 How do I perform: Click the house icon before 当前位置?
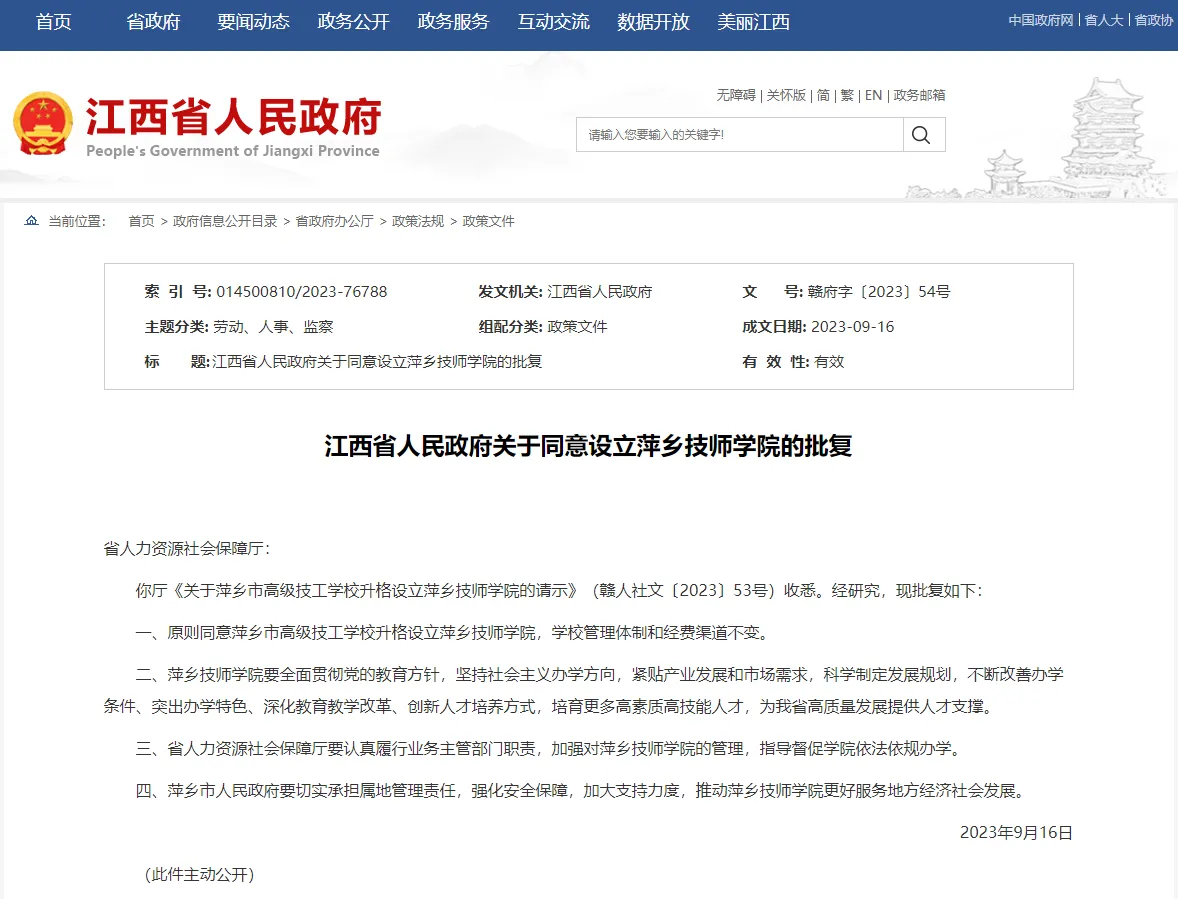point(30,221)
